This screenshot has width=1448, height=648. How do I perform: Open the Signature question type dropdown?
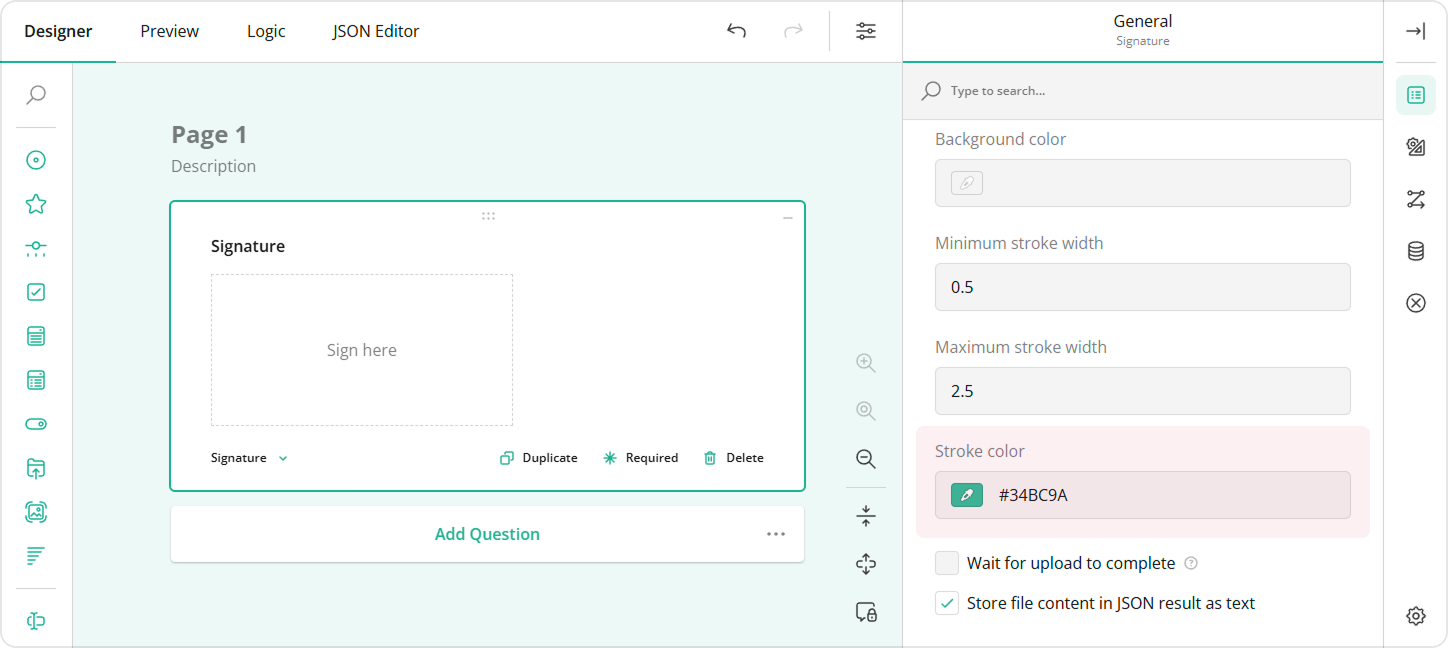(247, 457)
